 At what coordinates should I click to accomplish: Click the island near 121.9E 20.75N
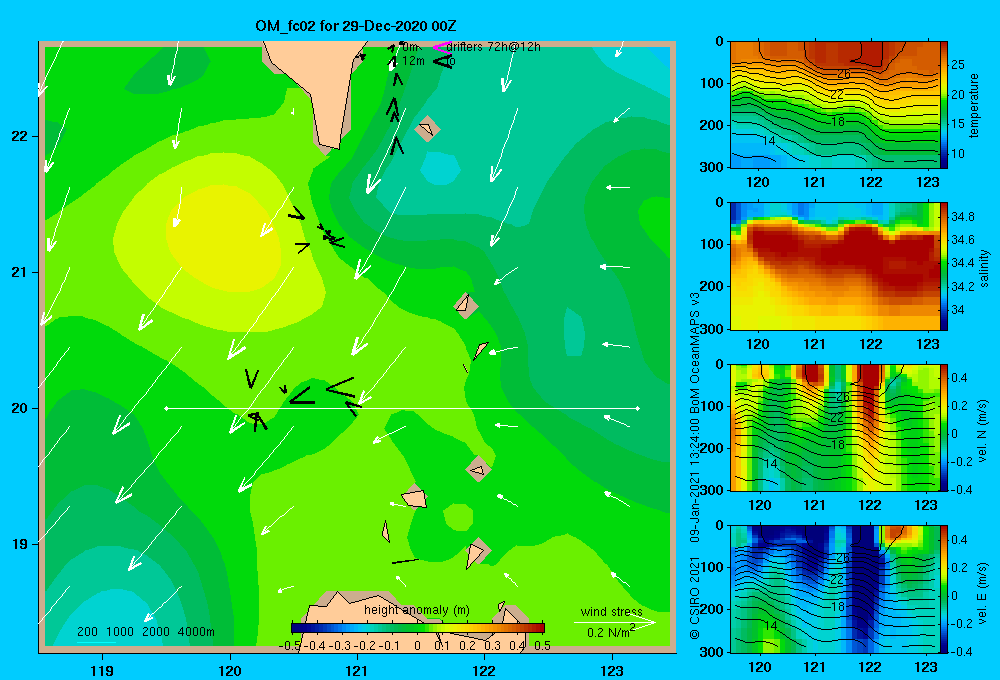click(x=466, y=306)
